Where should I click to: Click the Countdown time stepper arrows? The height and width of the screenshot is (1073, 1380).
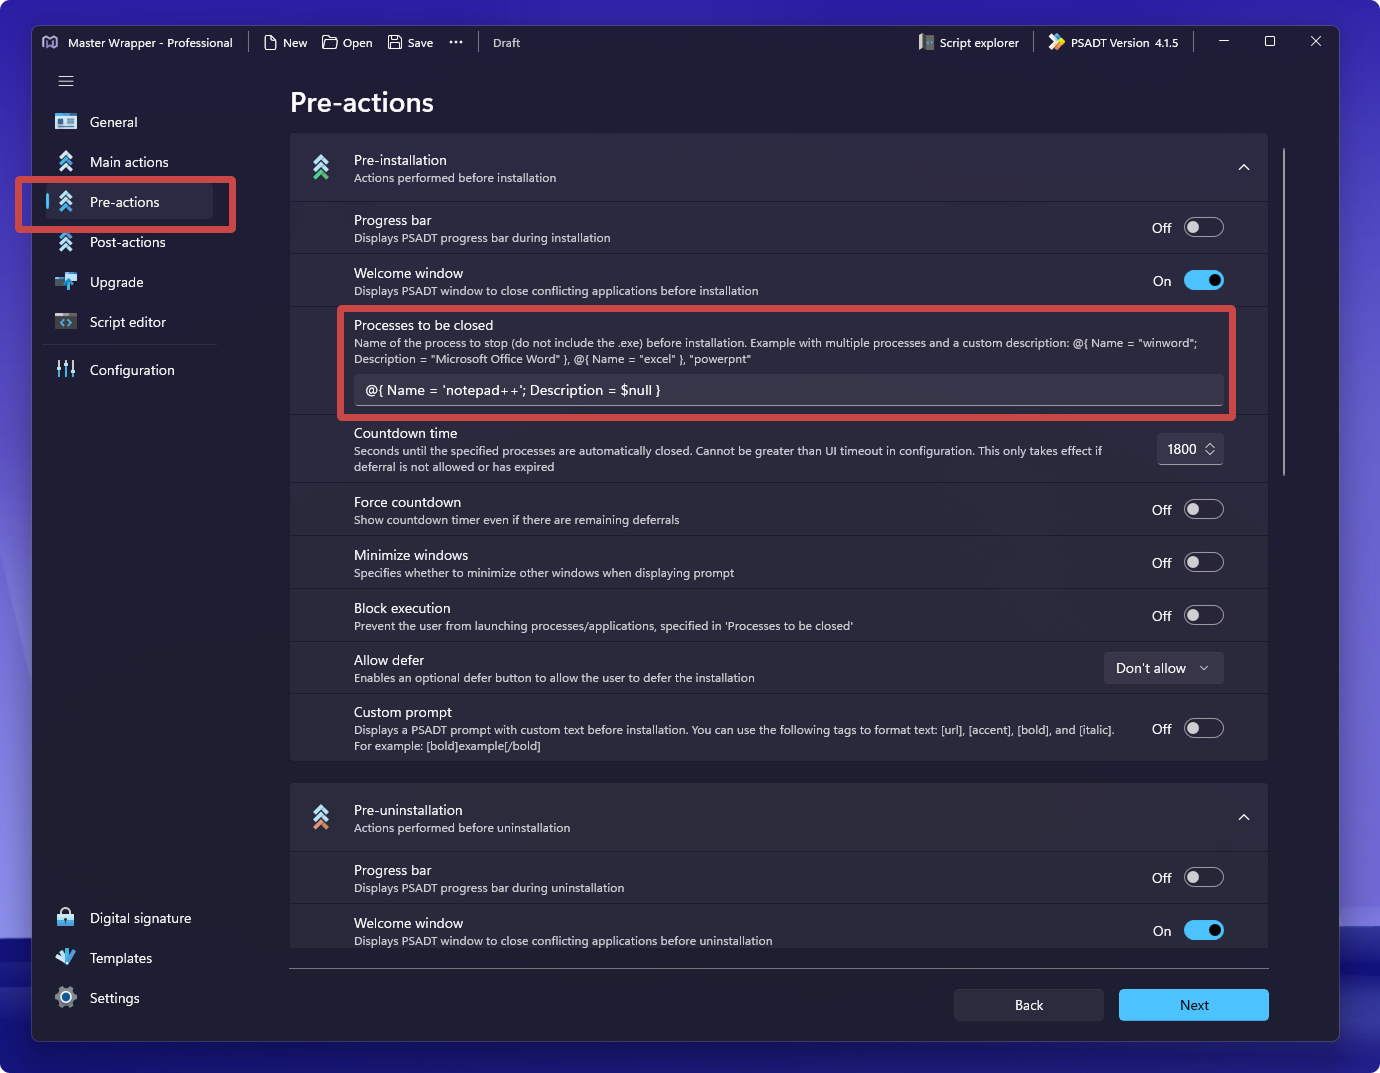click(x=1210, y=449)
